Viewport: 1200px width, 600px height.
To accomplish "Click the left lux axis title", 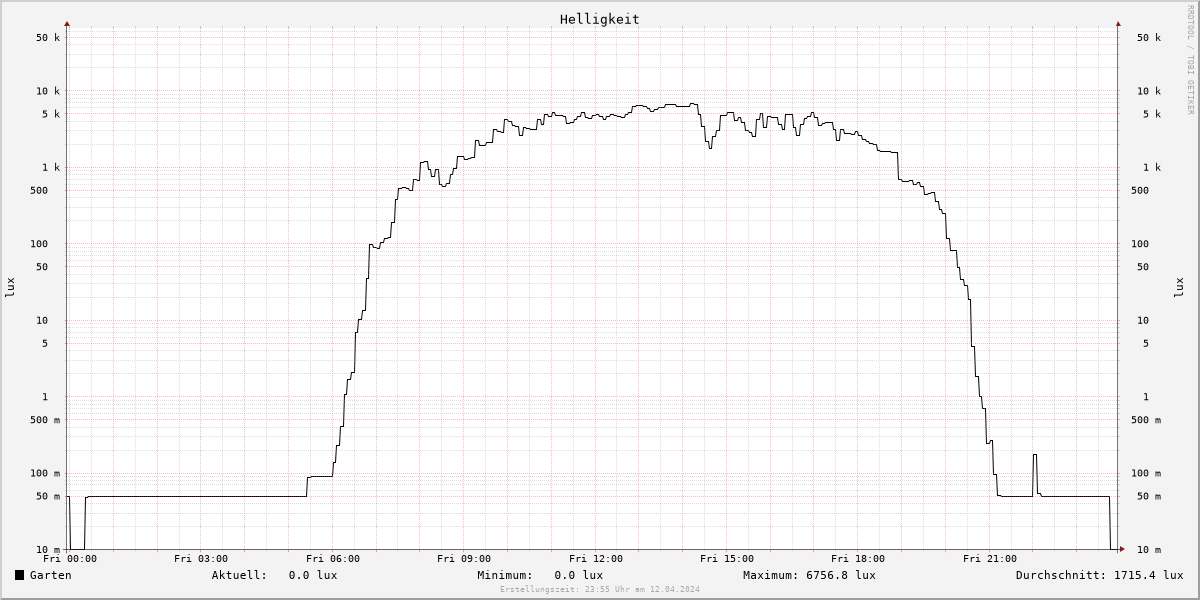I will tap(11, 287).
